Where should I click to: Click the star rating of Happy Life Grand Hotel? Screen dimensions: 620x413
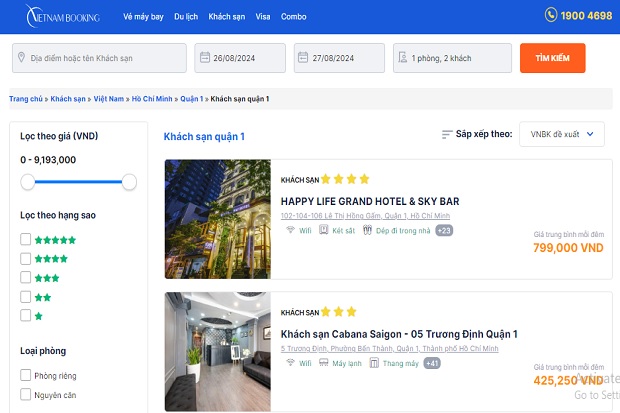[345, 179]
